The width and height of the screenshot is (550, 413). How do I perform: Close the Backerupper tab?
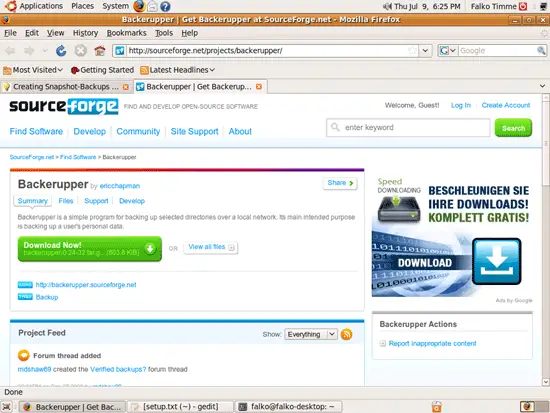click(259, 87)
